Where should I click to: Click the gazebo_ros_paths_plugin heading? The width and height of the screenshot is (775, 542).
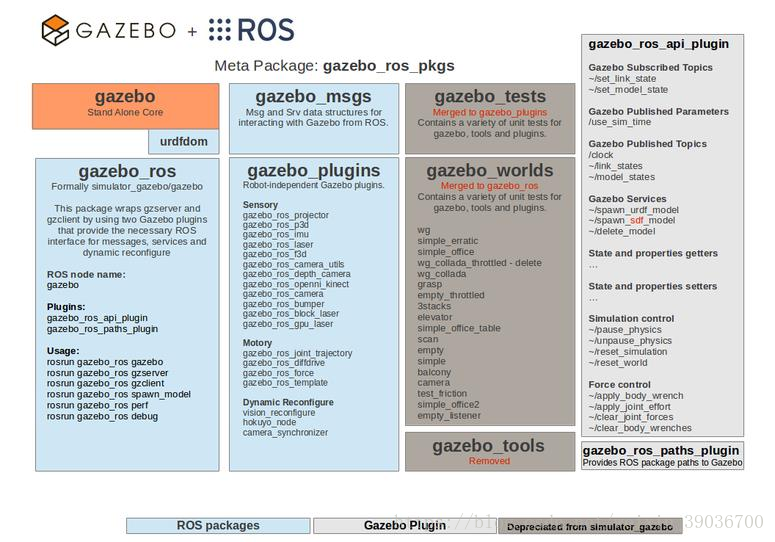(x=661, y=451)
